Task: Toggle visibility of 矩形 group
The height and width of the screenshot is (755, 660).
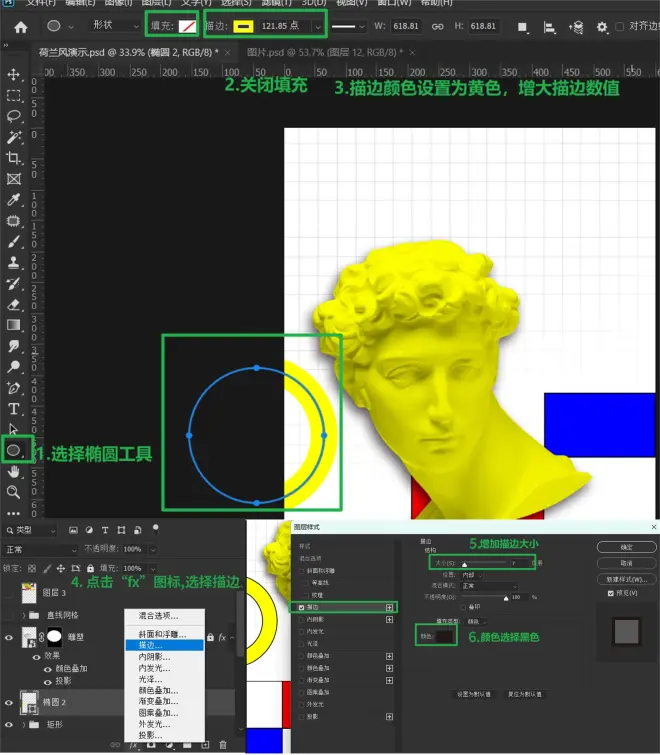Action: click(9, 724)
